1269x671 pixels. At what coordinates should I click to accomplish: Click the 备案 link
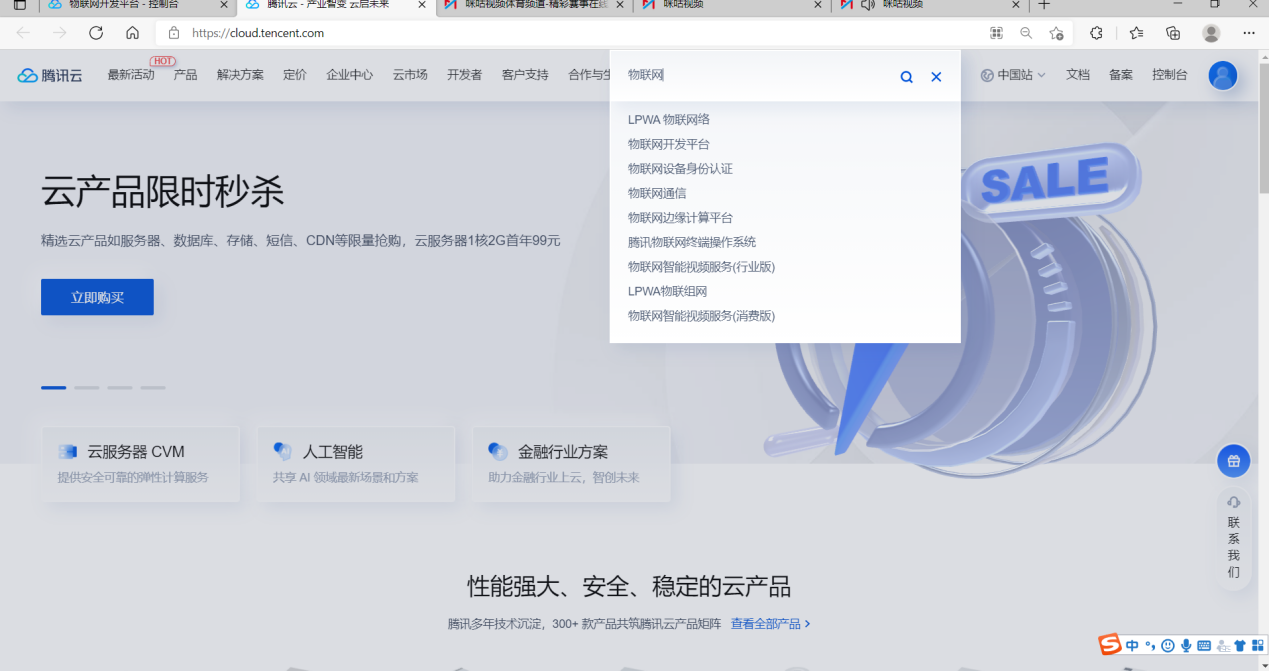[1120, 75]
